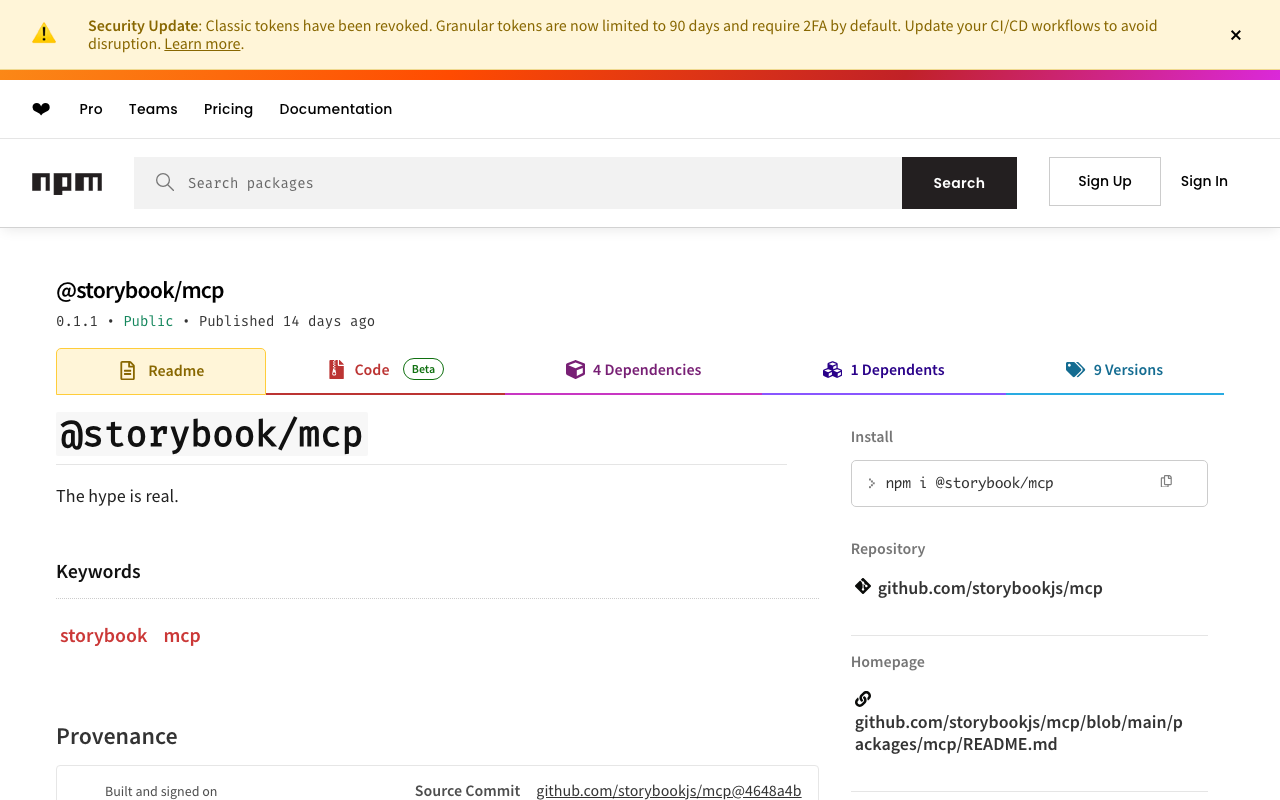Select the Readme tab

point(161,371)
